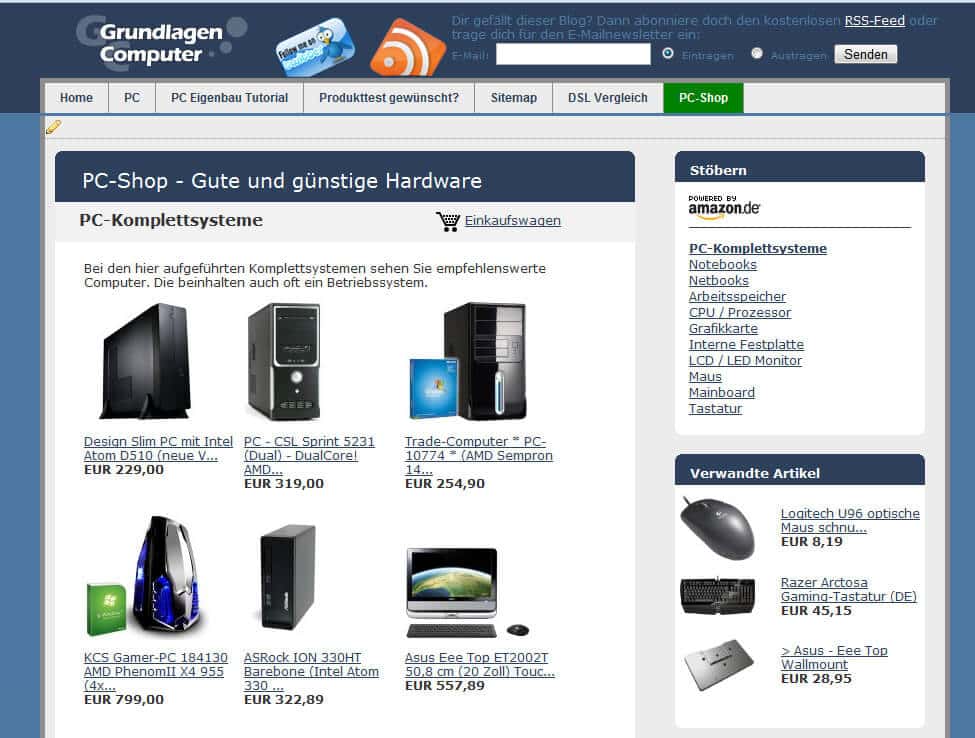Go to PC Eigenbau Tutorial tab
The width and height of the screenshot is (975, 738).
pyautogui.click(x=229, y=98)
